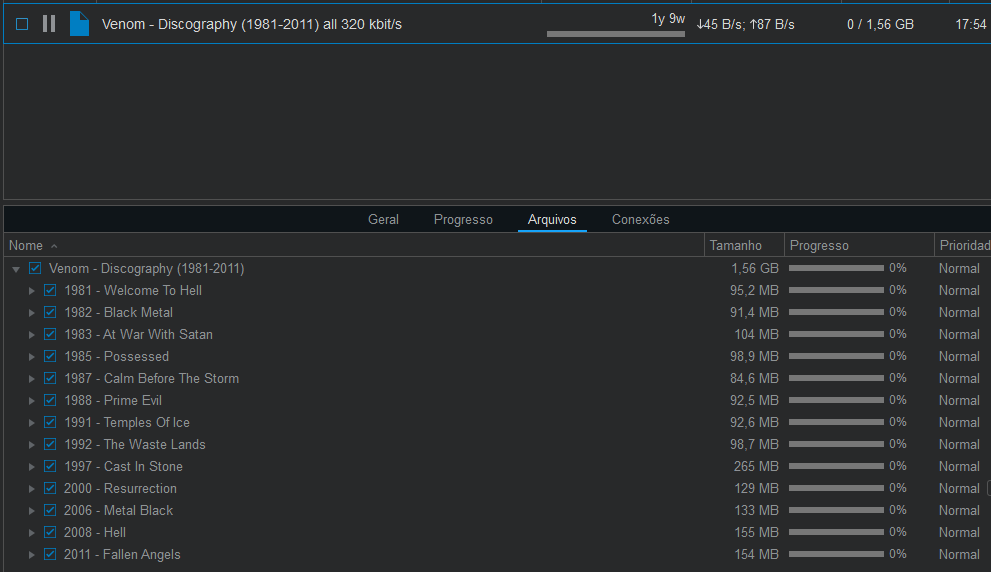This screenshot has height=572, width=991.
Task: Open the Conexões tab
Action: 640,219
